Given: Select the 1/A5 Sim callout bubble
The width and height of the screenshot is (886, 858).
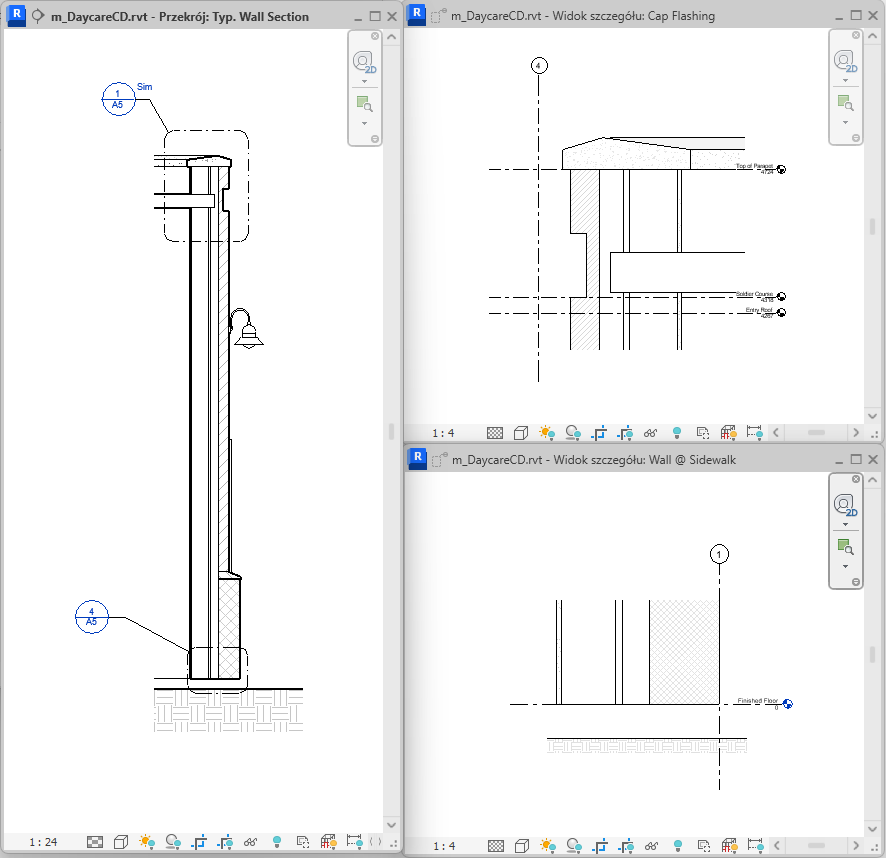Looking at the screenshot, I should click(x=118, y=99).
